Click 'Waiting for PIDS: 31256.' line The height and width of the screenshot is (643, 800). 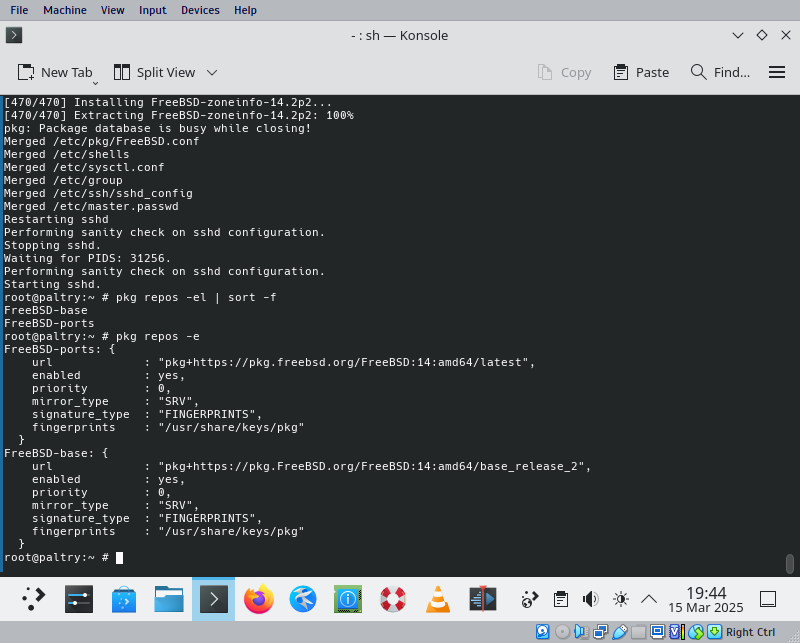coord(87,258)
